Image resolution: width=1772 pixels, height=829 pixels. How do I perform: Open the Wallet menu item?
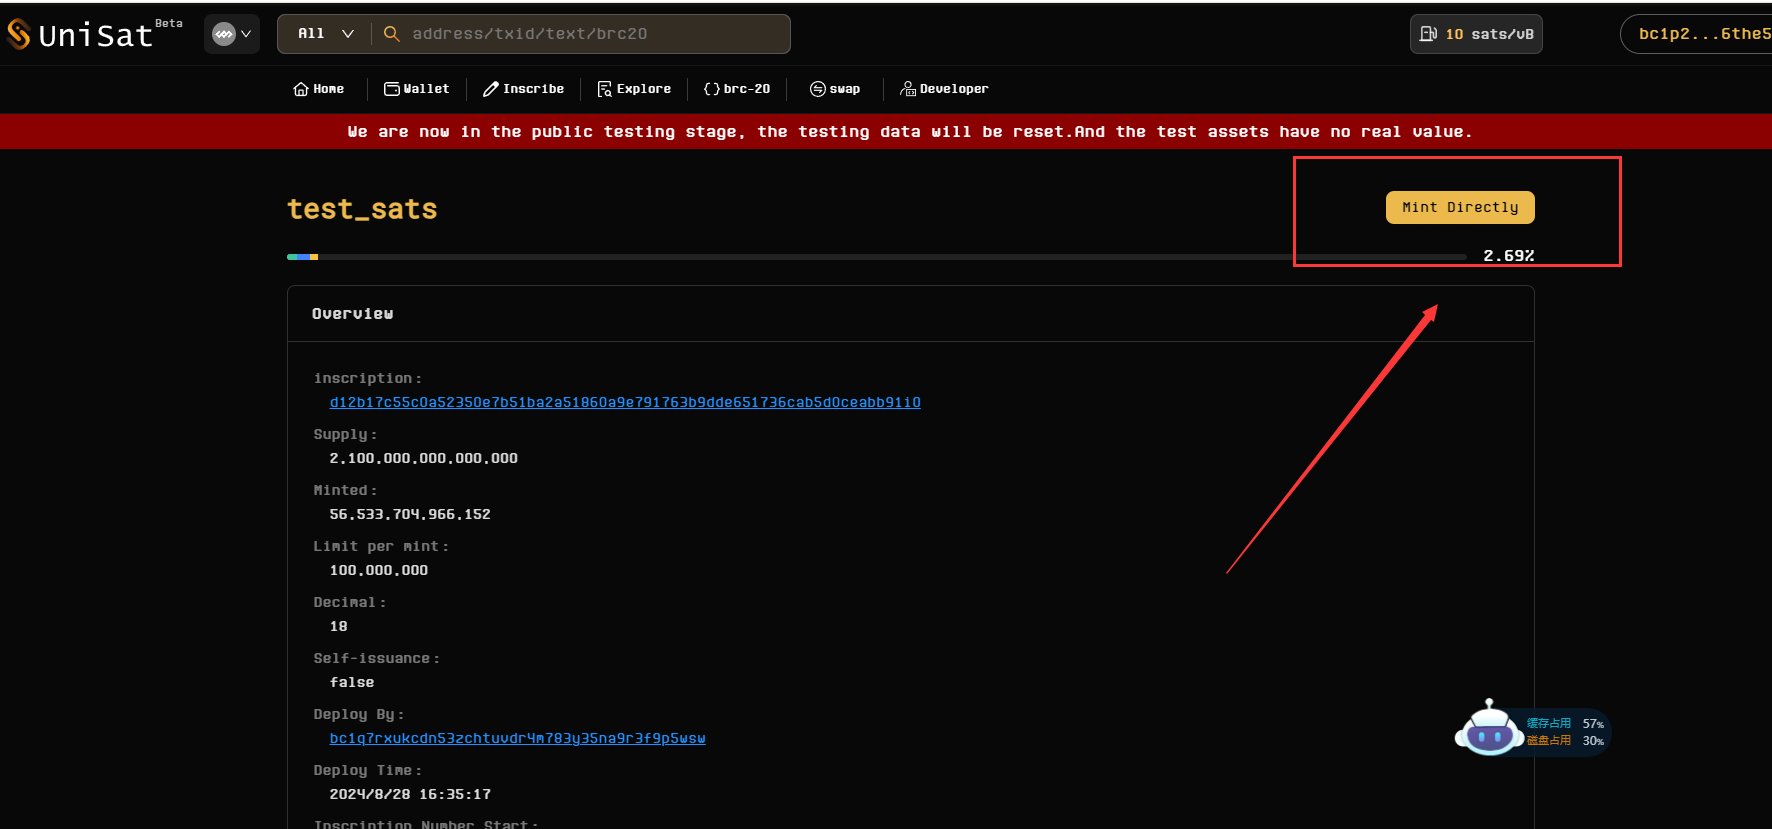tap(417, 89)
